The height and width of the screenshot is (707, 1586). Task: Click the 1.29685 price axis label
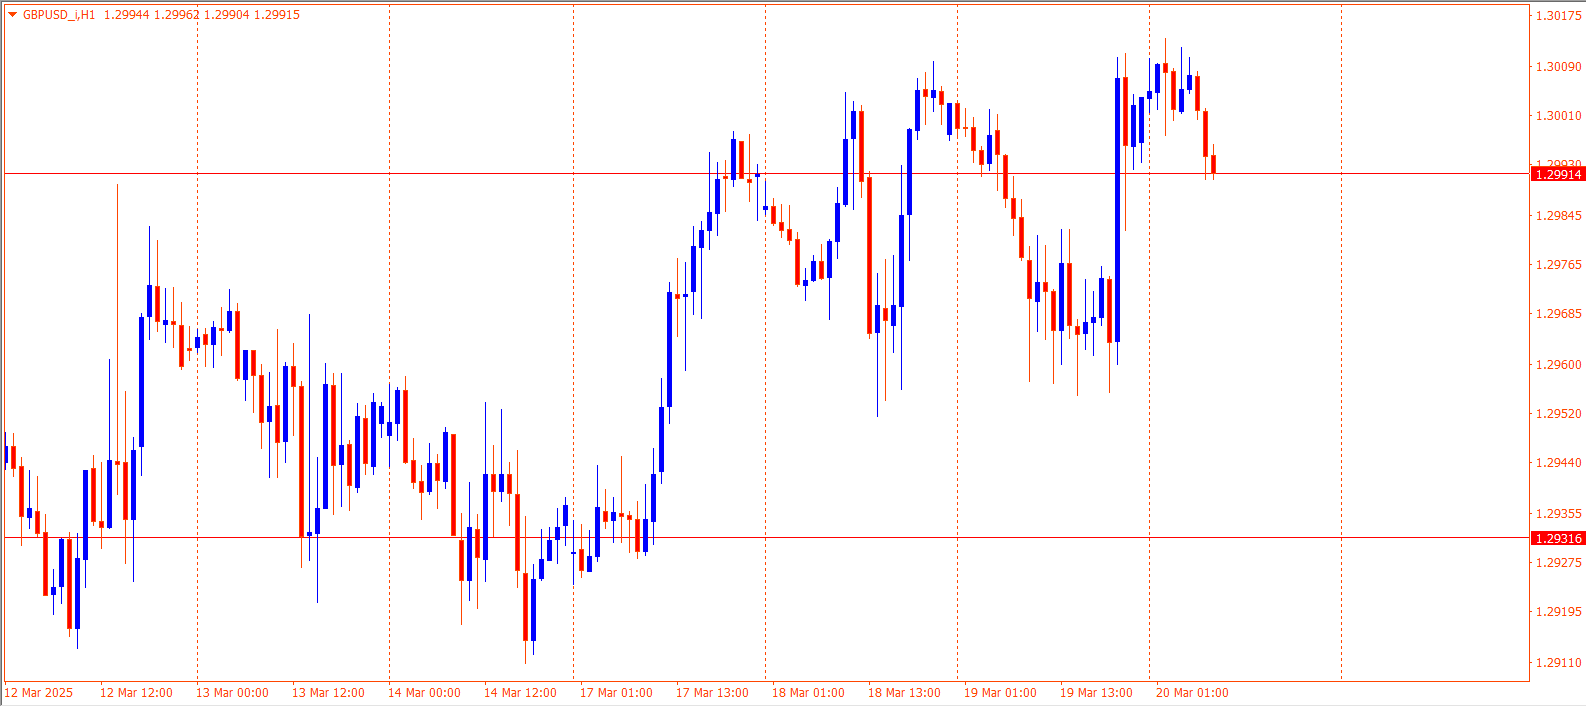1559,314
